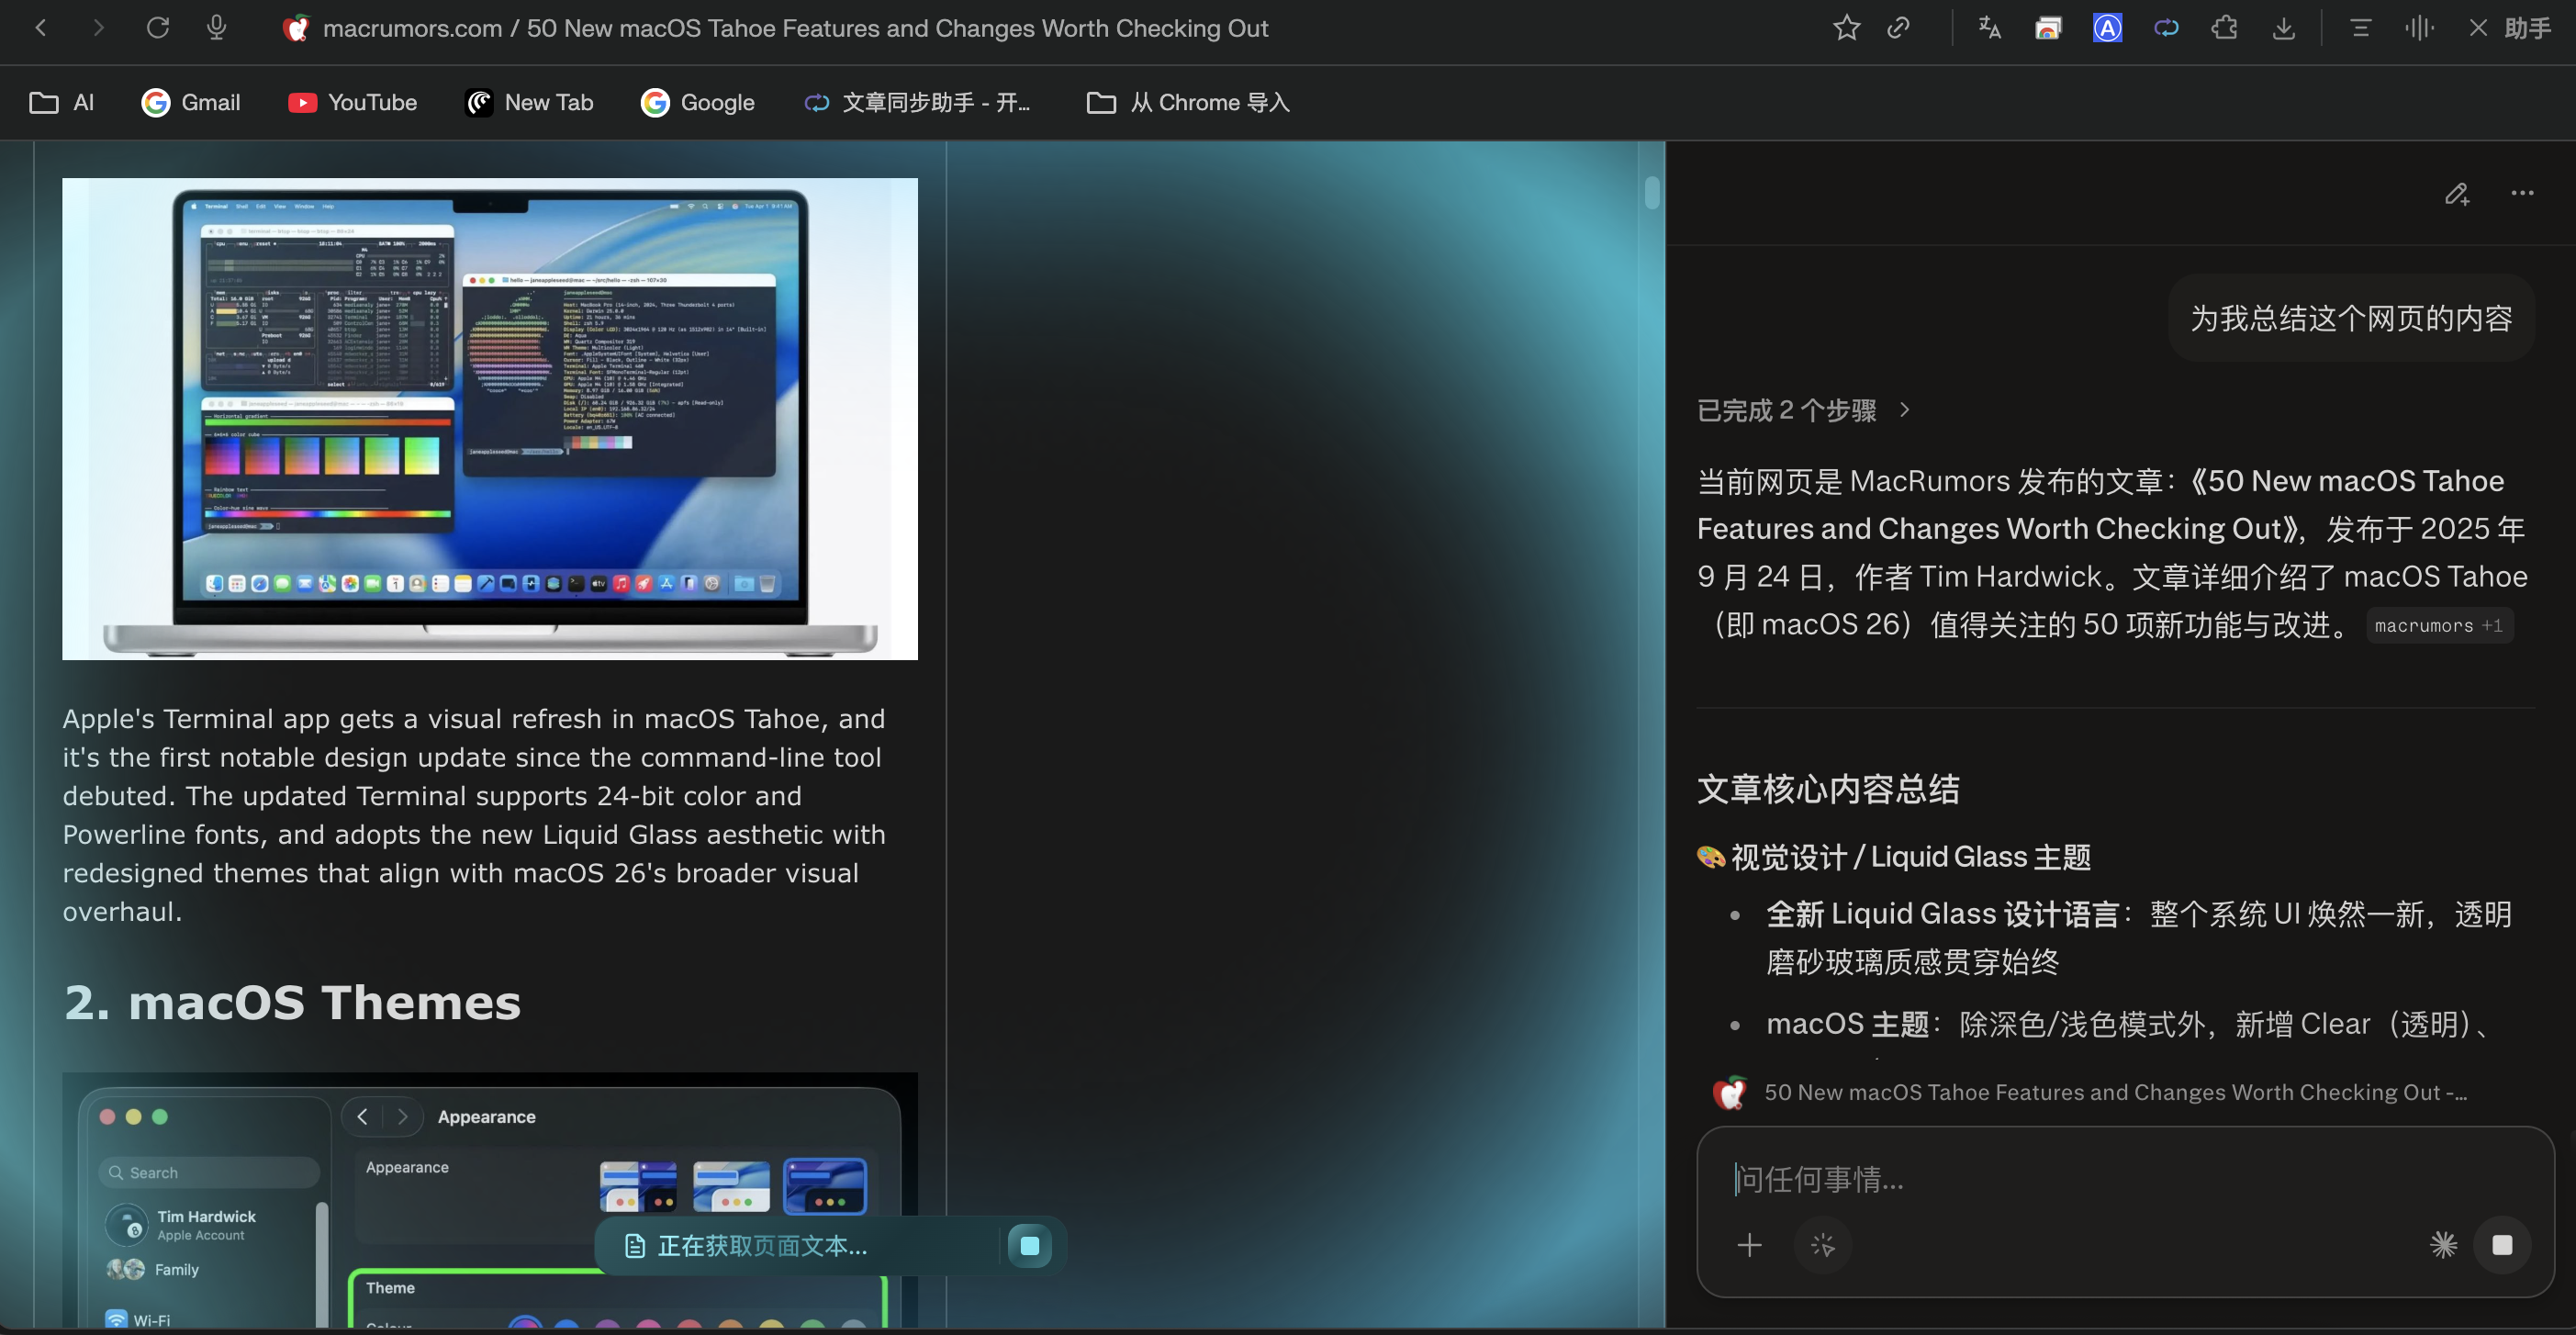Go back with the browser back arrow
Screen dimensions: 2576x1335
click(41, 28)
